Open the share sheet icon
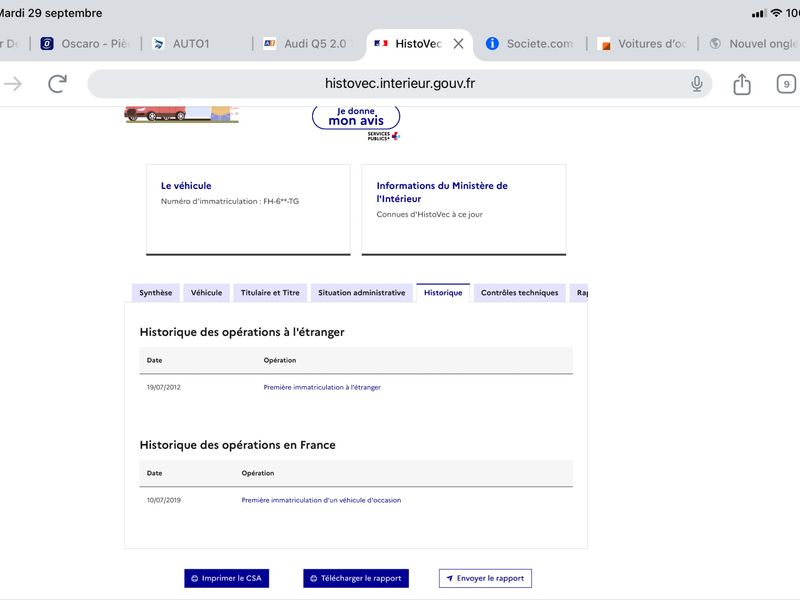The image size is (800, 600). pos(742,84)
